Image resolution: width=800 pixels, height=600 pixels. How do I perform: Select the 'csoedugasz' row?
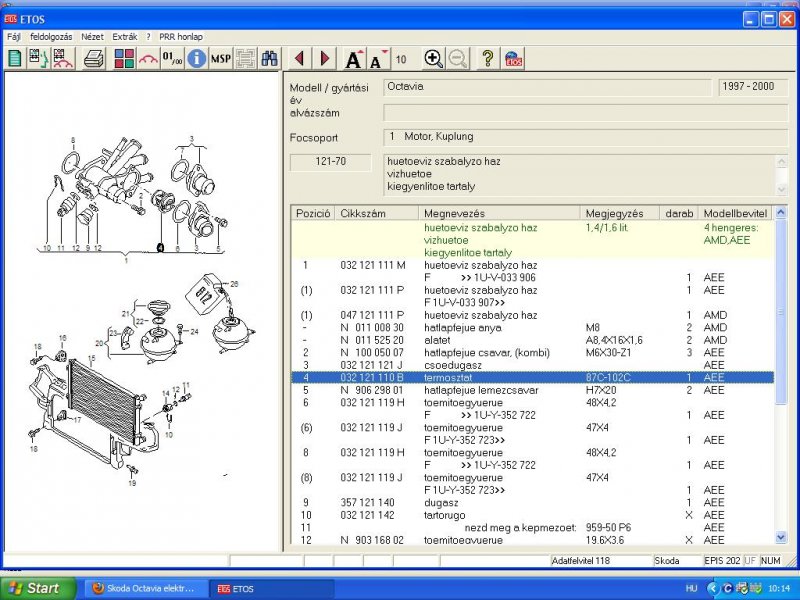tap(533, 365)
